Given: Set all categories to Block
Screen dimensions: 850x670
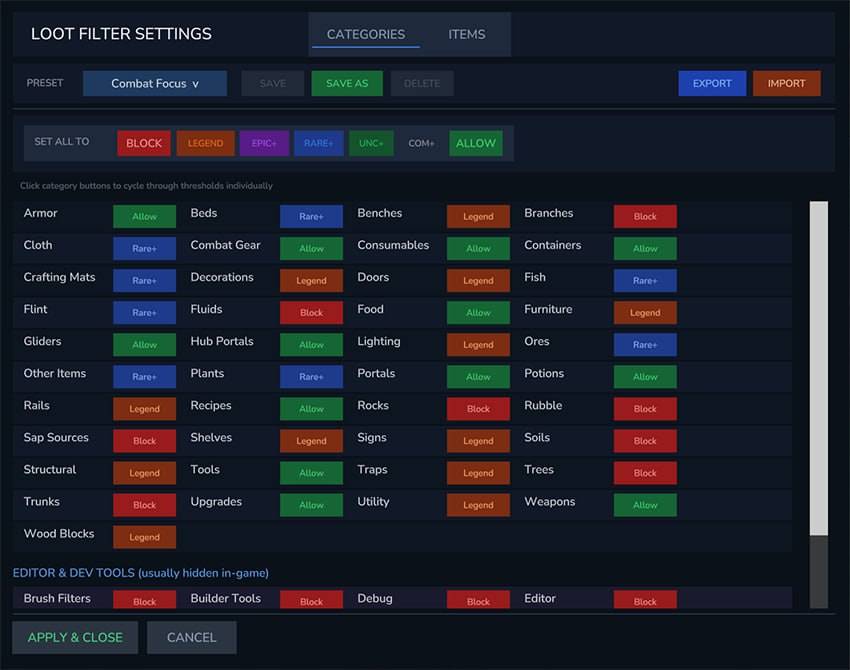Looking at the screenshot, I should (x=144, y=143).
